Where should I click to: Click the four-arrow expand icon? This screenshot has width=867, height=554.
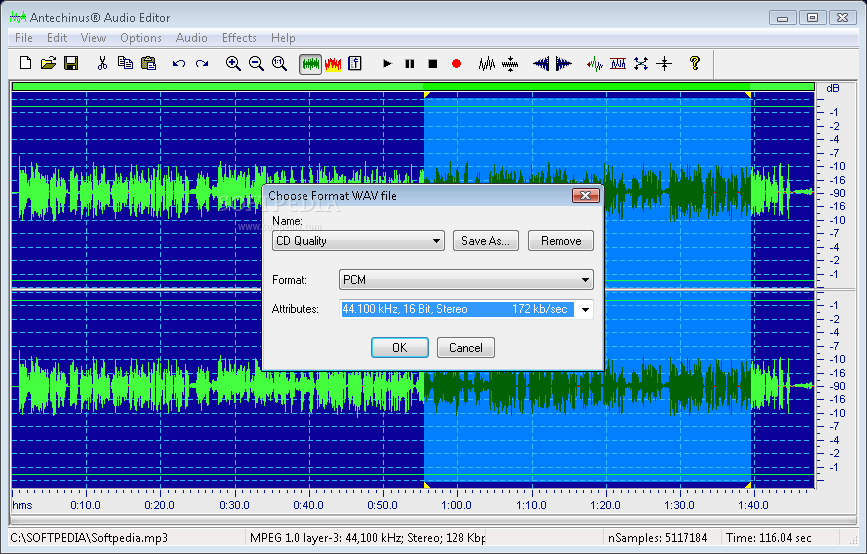click(x=641, y=64)
